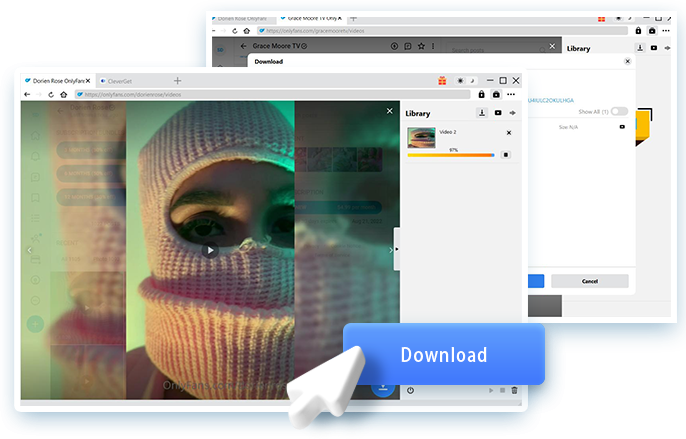Start all downloads with bottom play icon
686x439 pixels.
[491, 390]
